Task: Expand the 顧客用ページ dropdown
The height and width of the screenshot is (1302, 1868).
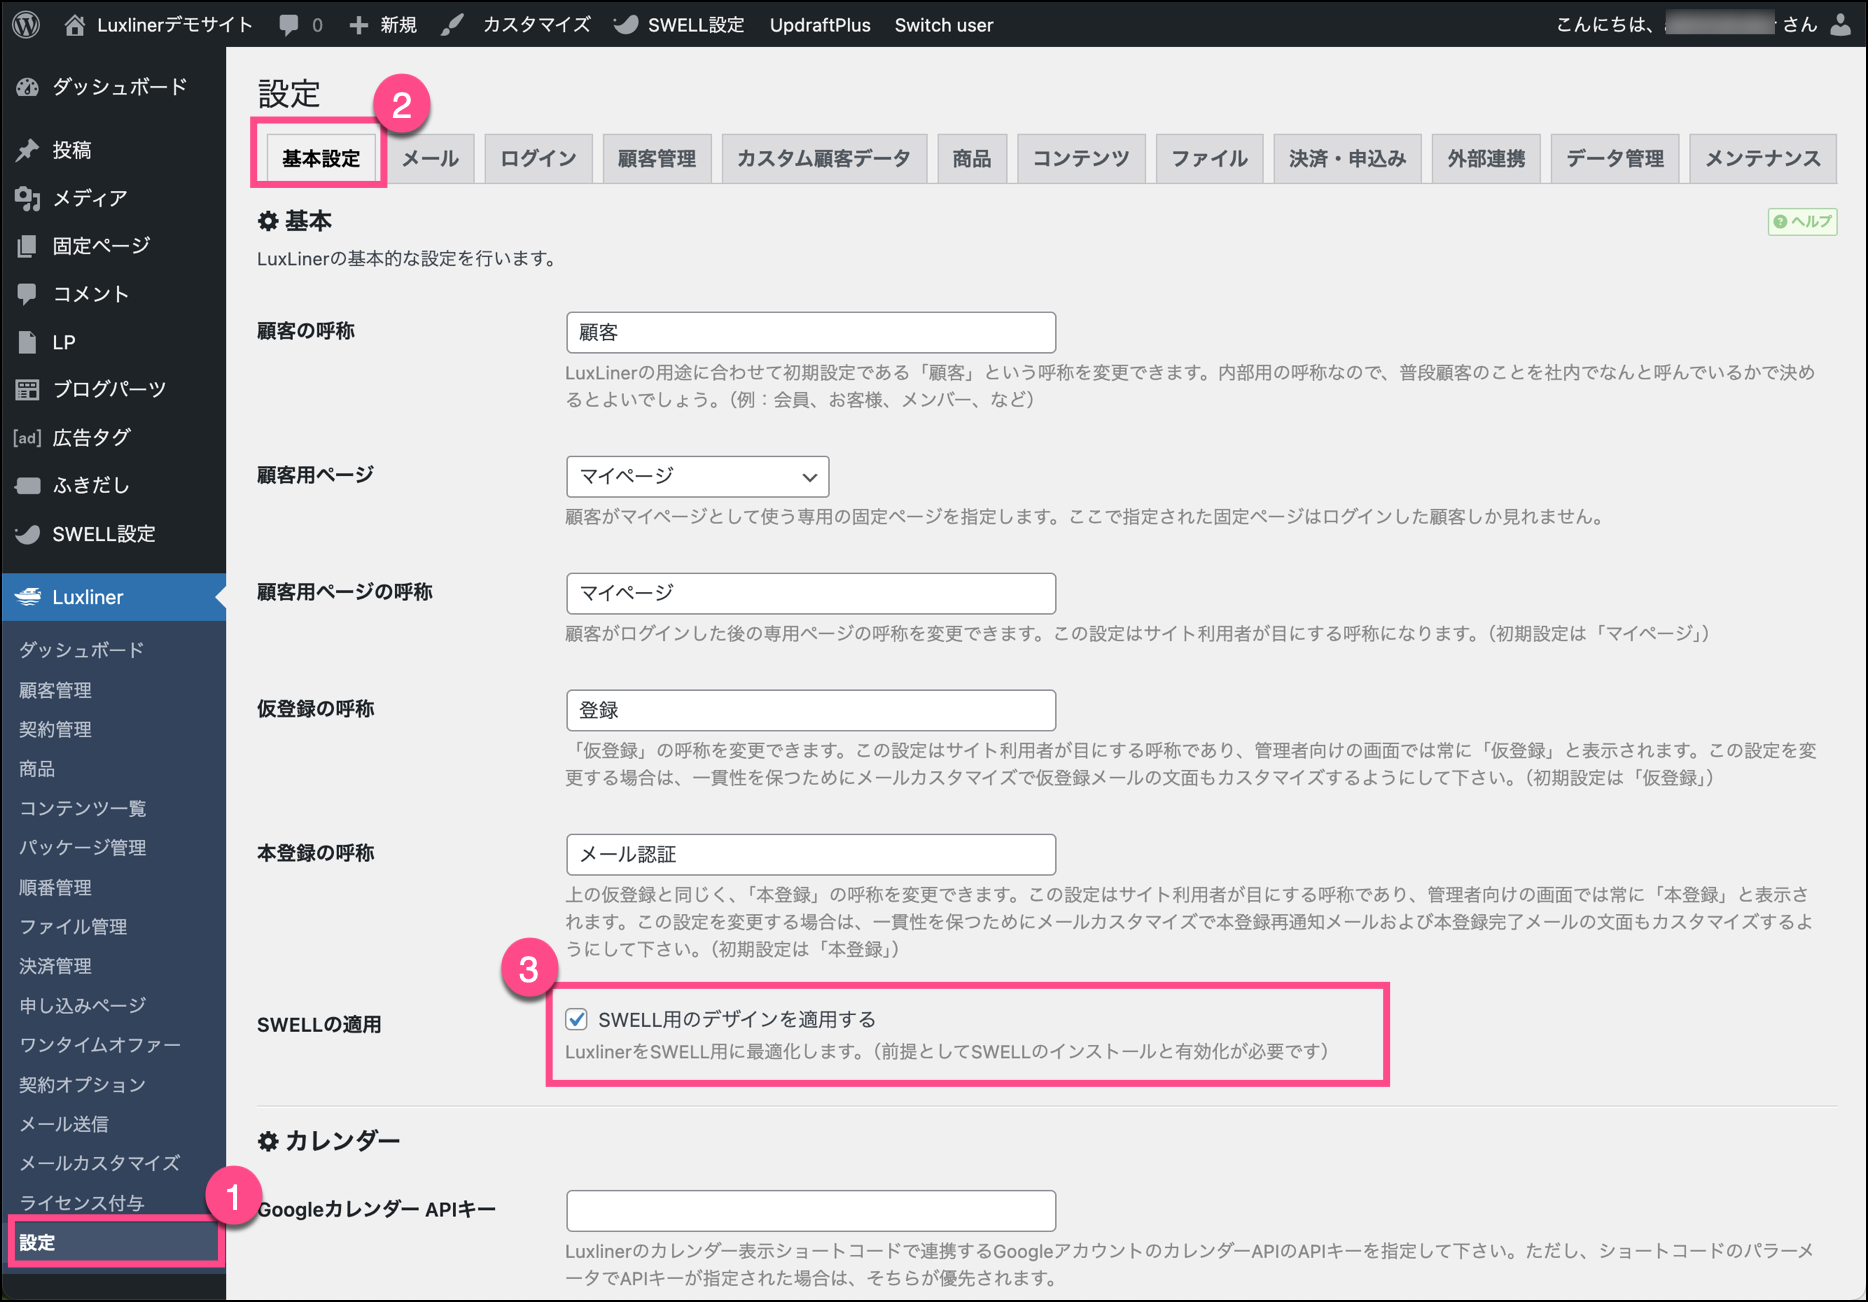Action: 697,477
